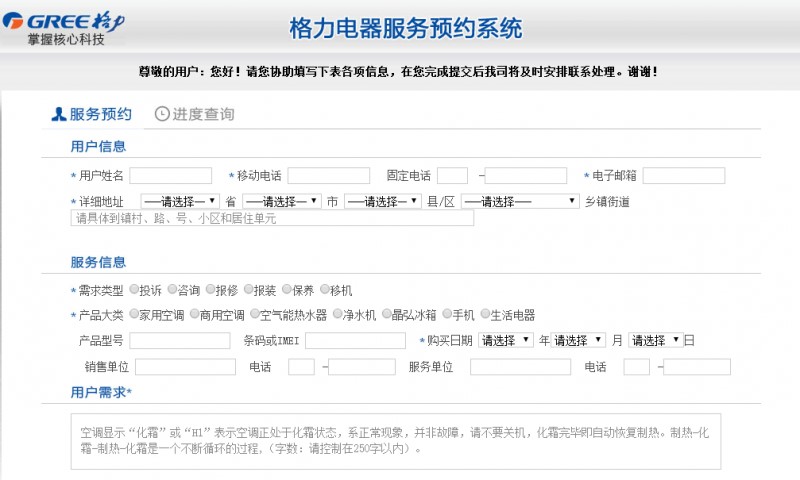Viewport: 800px width, 480px height.
Task: Click the 服务单位 phone area code field
Action: point(637,367)
